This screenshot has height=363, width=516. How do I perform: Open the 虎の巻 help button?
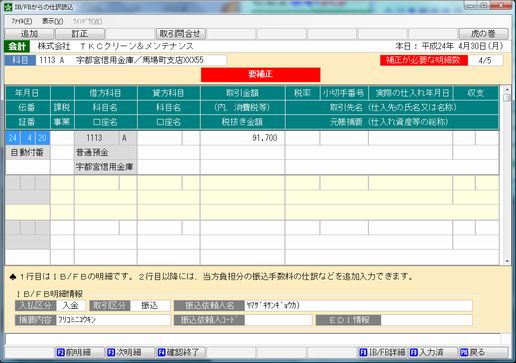click(x=483, y=34)
